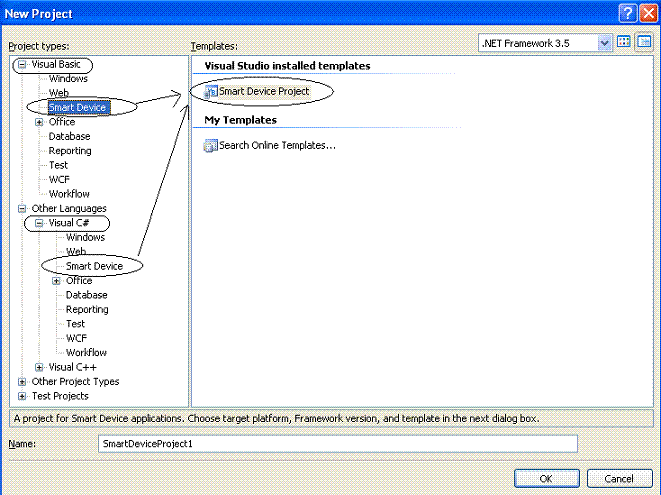Select Web under Visual C#

[x=76, y=252]
